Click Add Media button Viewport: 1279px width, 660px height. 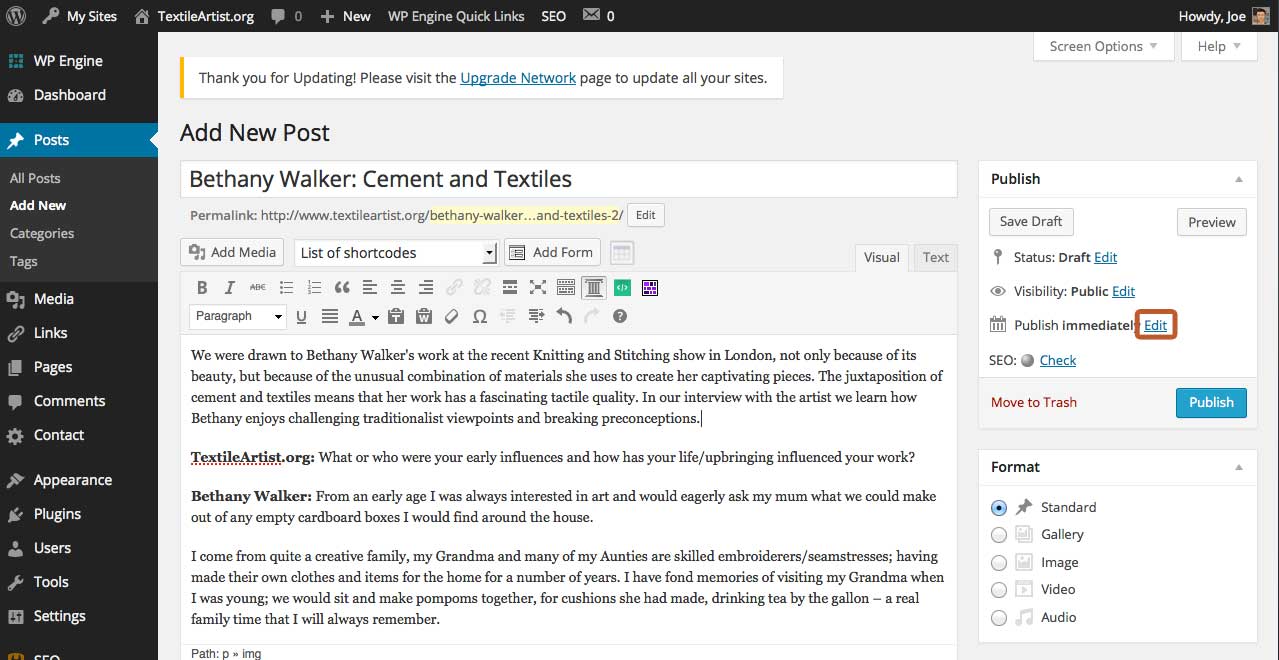click(232, 253)
